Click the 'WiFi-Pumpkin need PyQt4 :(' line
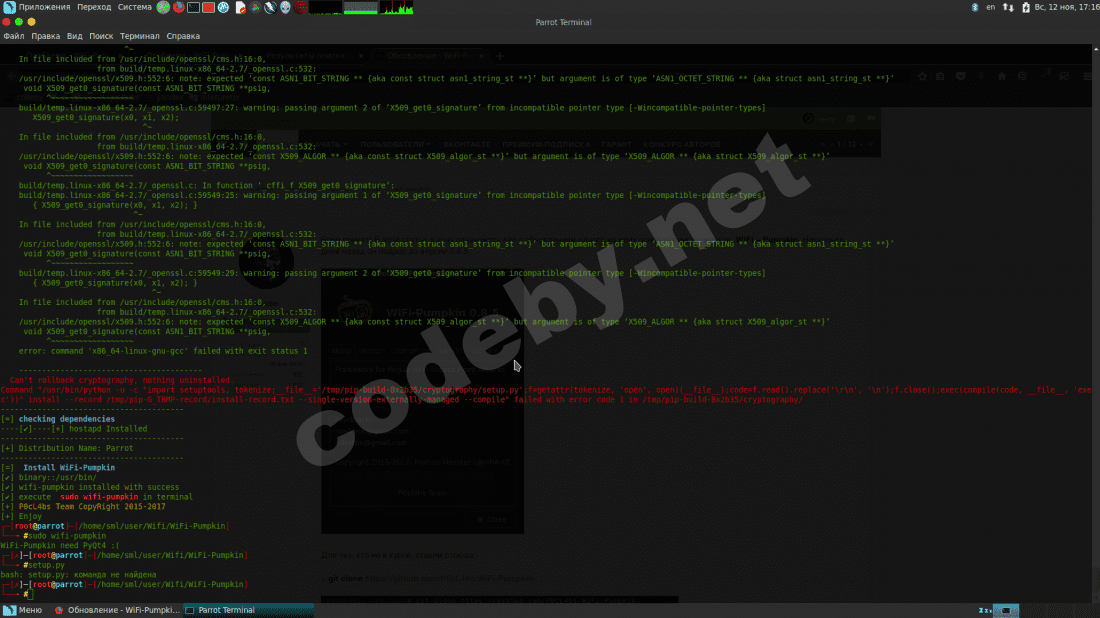 tap(60, 545)
